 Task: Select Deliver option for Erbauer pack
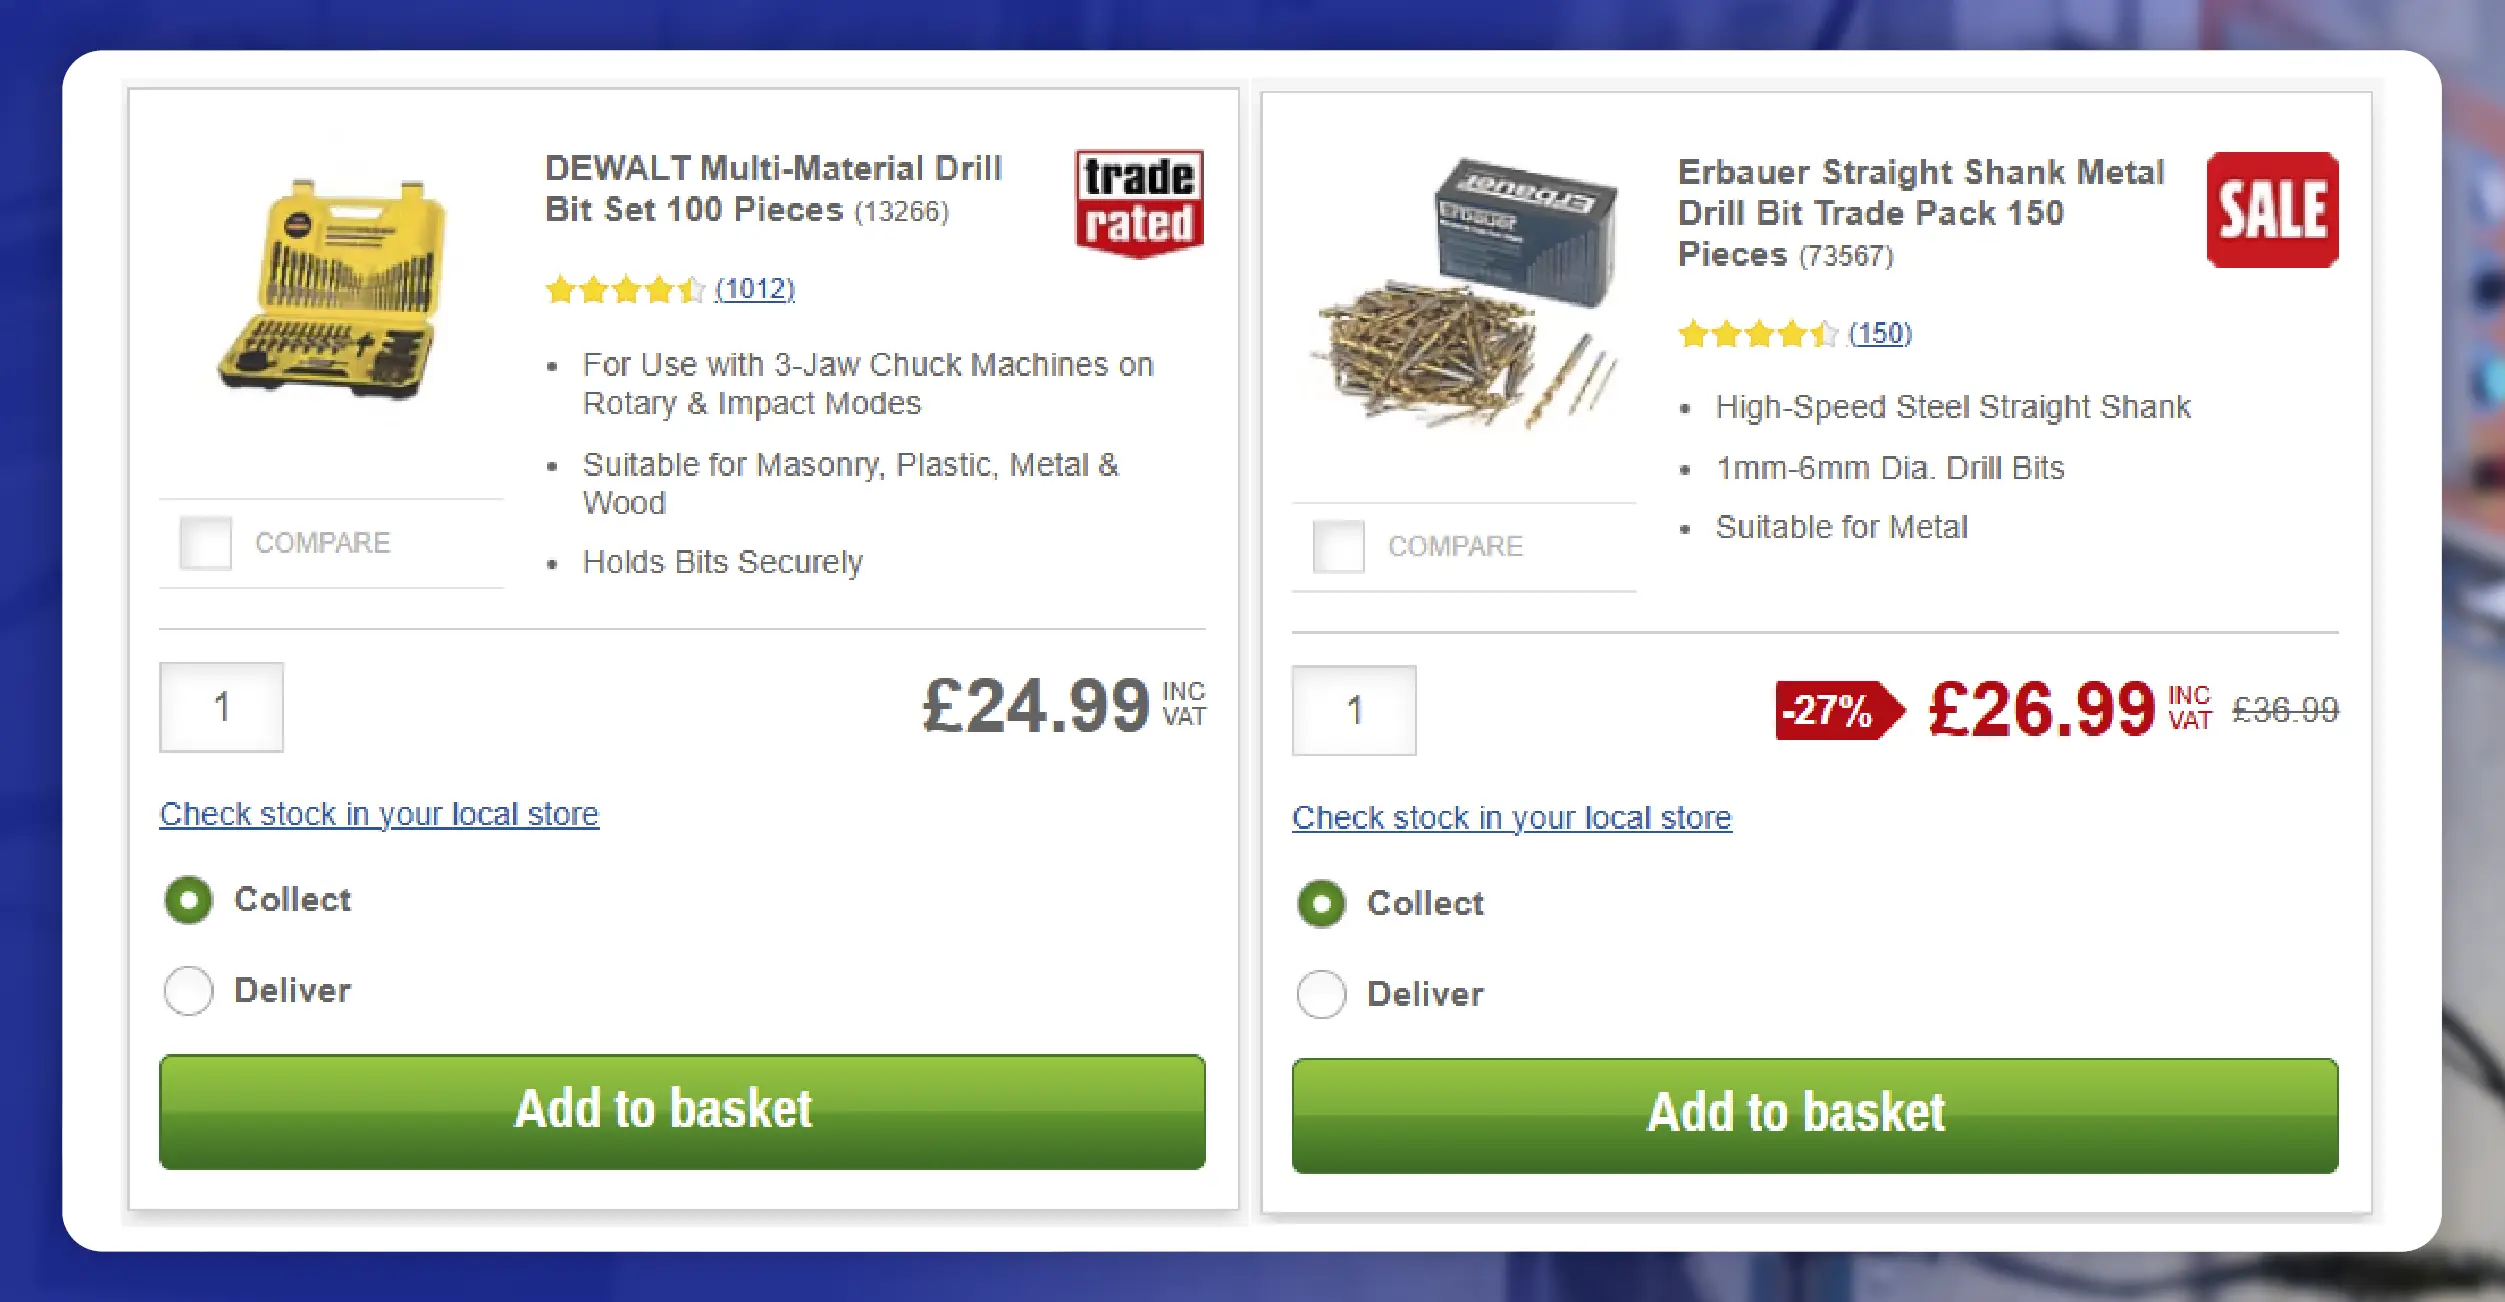click(x=1321, y=994)
